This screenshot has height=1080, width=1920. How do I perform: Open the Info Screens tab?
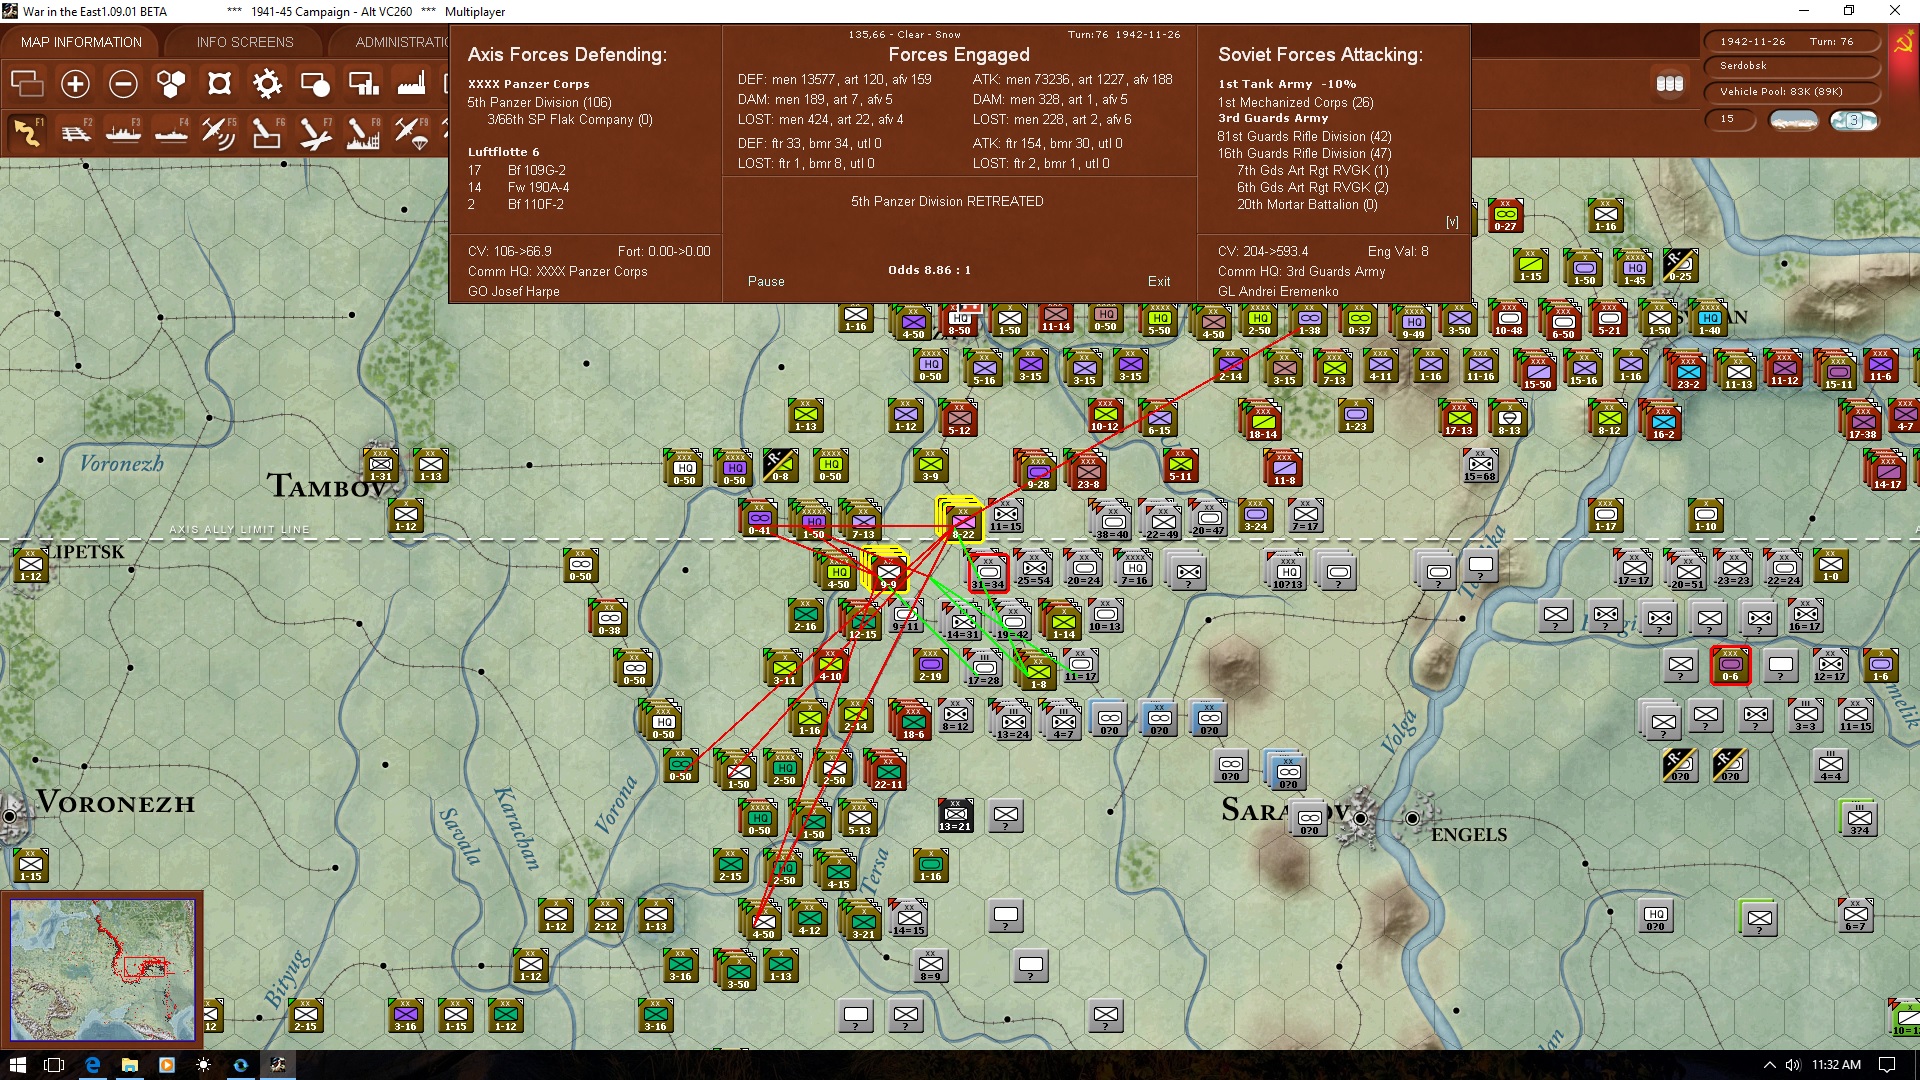[x=245, y=42]
